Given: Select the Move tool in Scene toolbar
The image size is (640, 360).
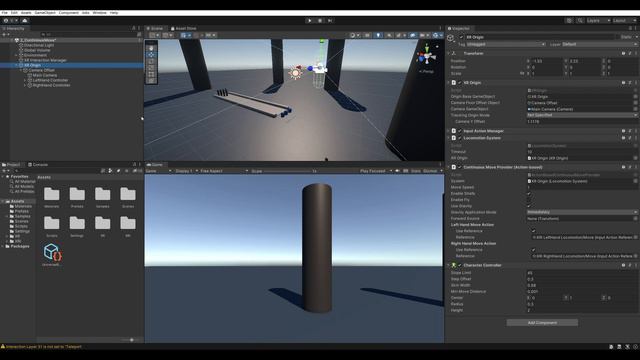Looking at the screenshot, I should click(x=151, y=55).
